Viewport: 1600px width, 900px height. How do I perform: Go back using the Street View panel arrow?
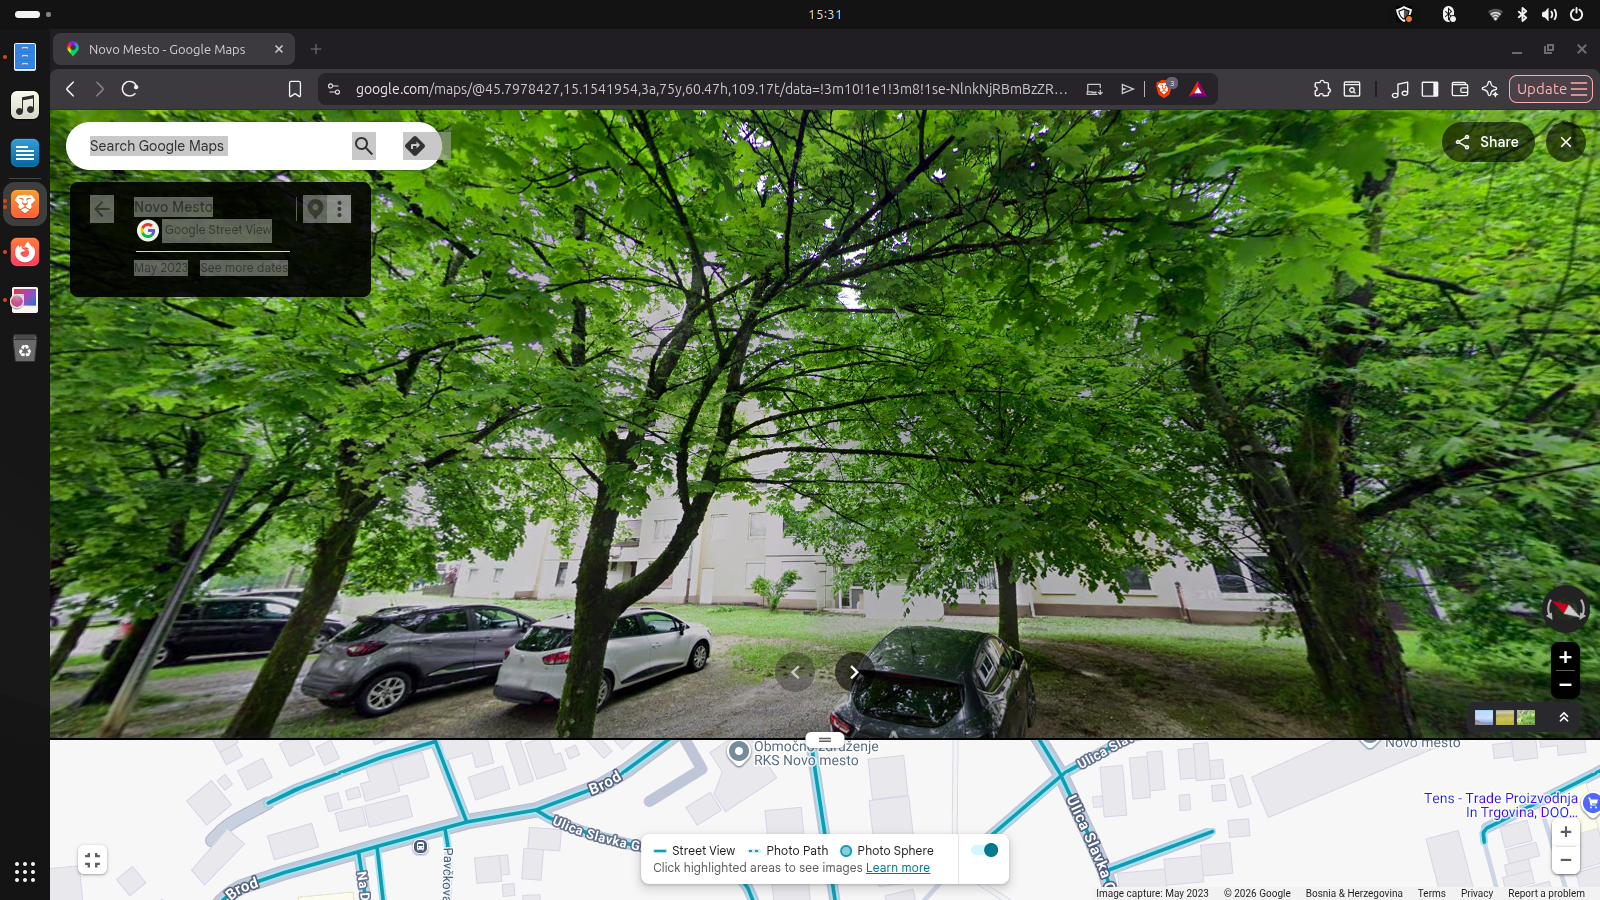102,208
